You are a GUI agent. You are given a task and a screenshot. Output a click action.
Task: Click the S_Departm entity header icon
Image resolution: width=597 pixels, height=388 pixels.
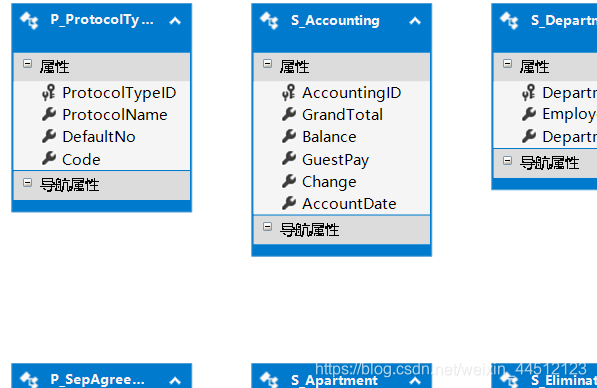(509, 21)
